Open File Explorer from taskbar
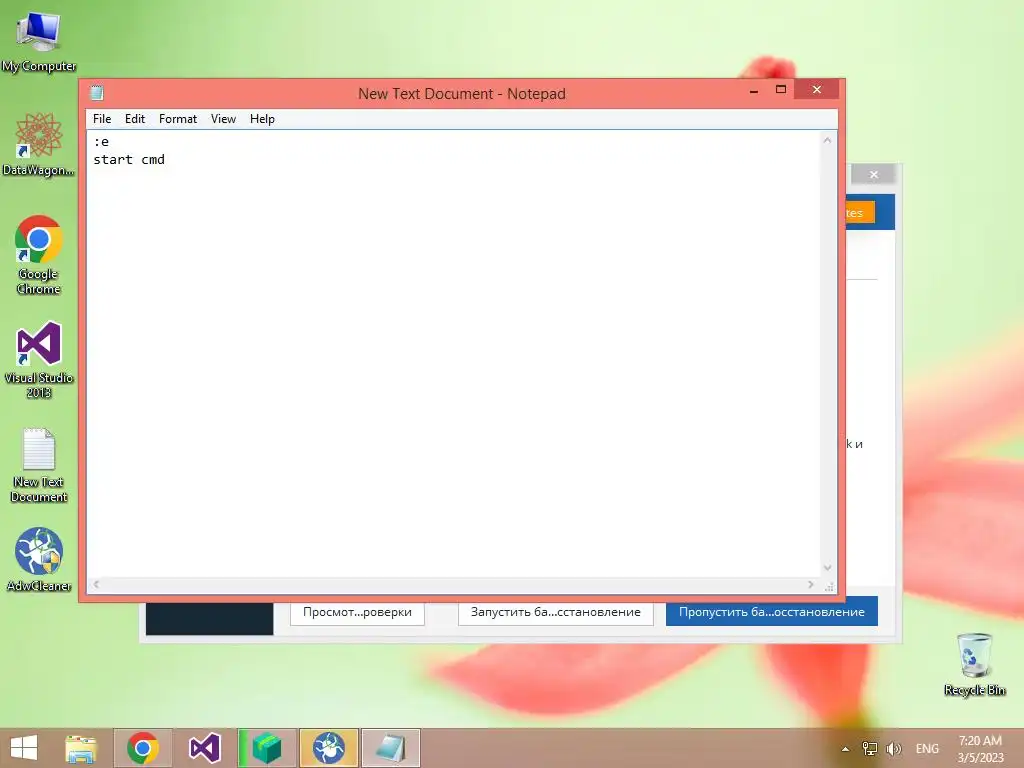 81,748
